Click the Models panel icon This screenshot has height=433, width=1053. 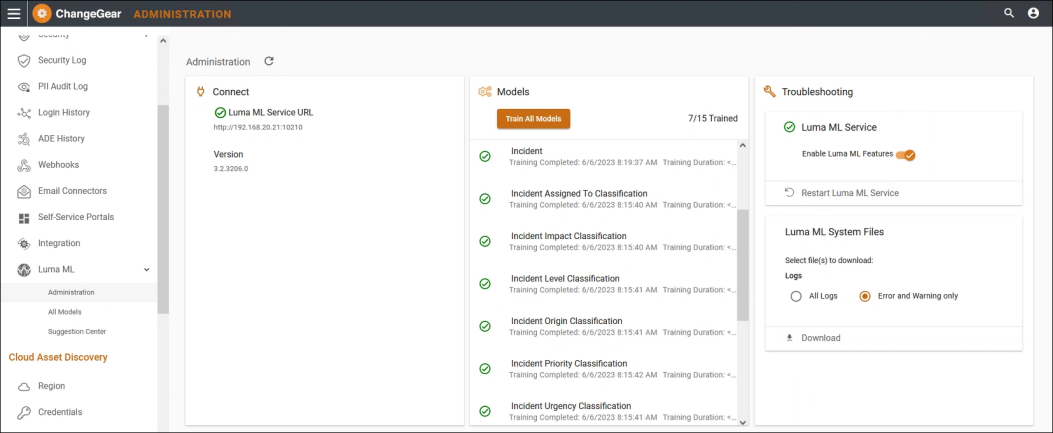485,92
